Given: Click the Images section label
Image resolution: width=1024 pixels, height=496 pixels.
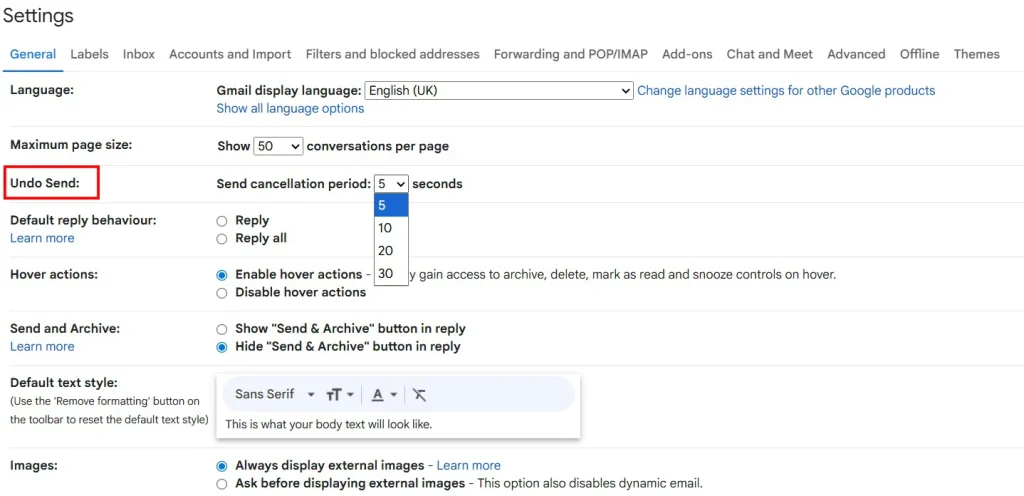Looking at the screenshot, I should [34, 465].
